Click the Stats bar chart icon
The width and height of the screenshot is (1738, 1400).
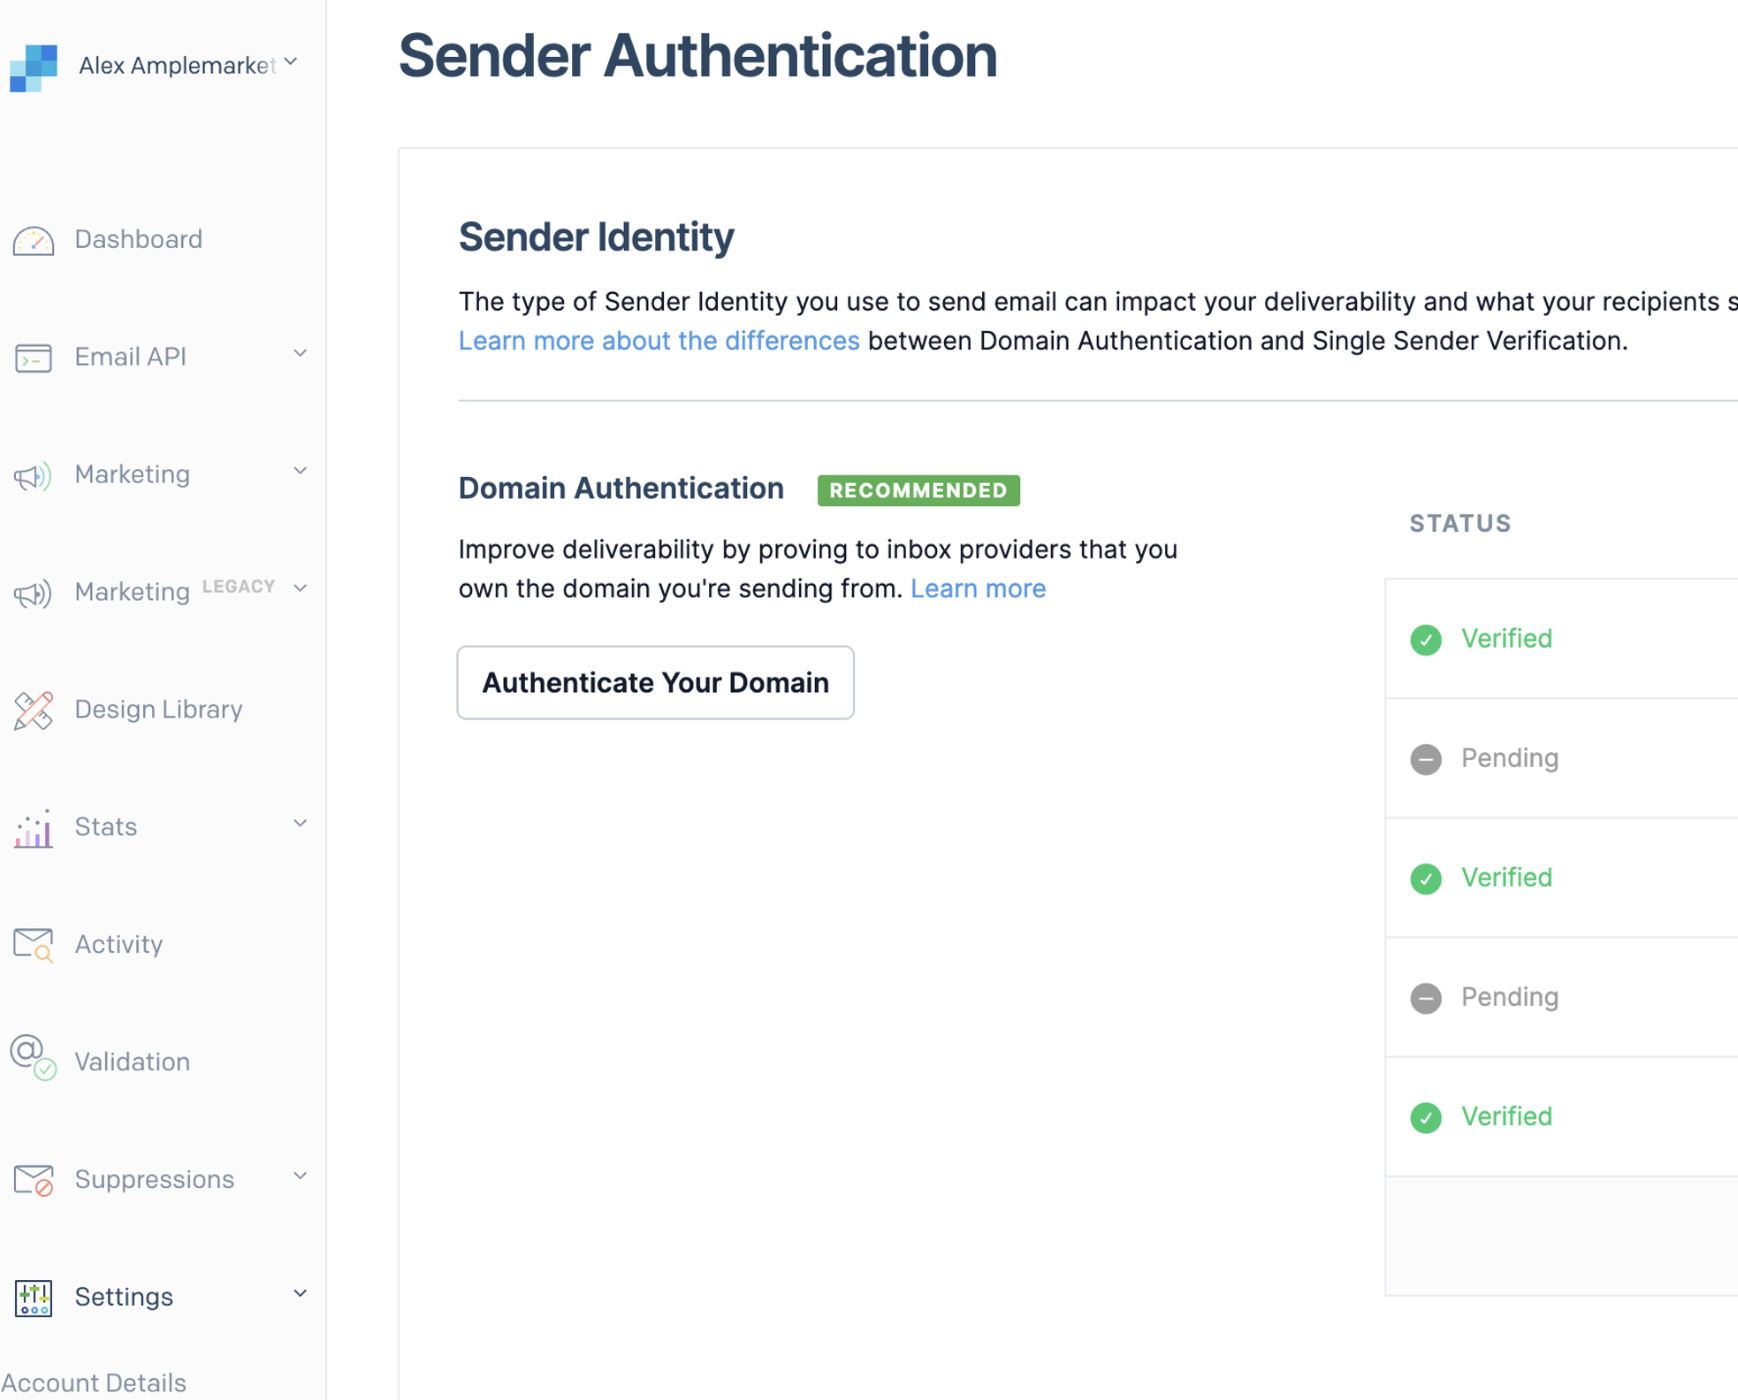tap(33, 828)
